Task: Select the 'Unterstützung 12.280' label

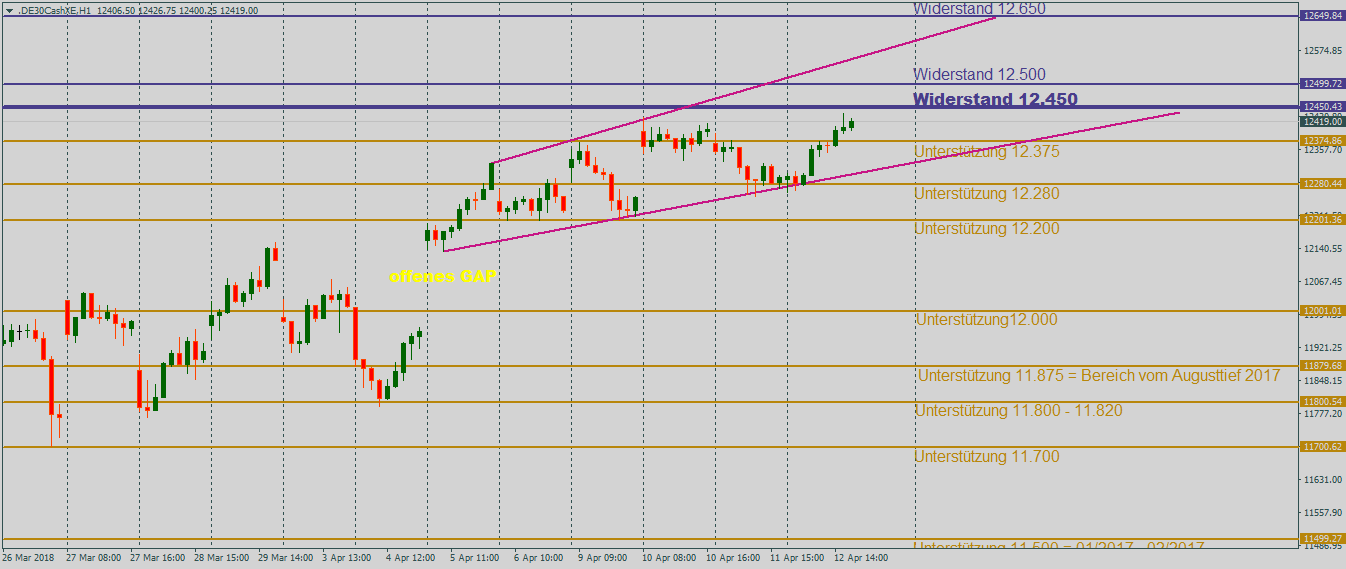Action: point(987,194)
